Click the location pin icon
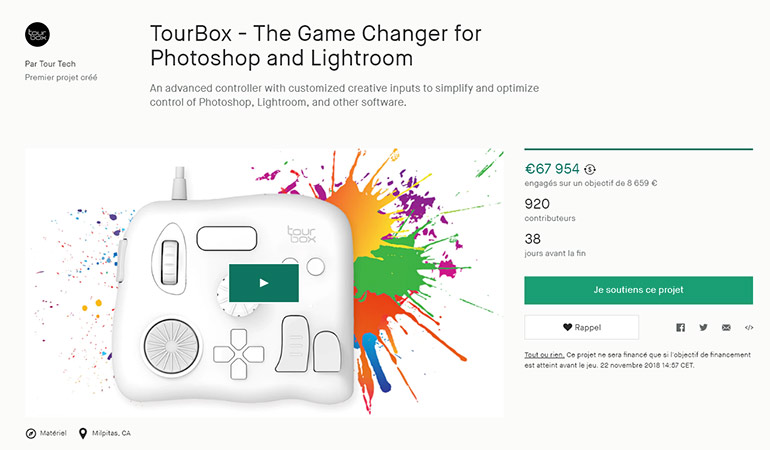 [83, 433]
